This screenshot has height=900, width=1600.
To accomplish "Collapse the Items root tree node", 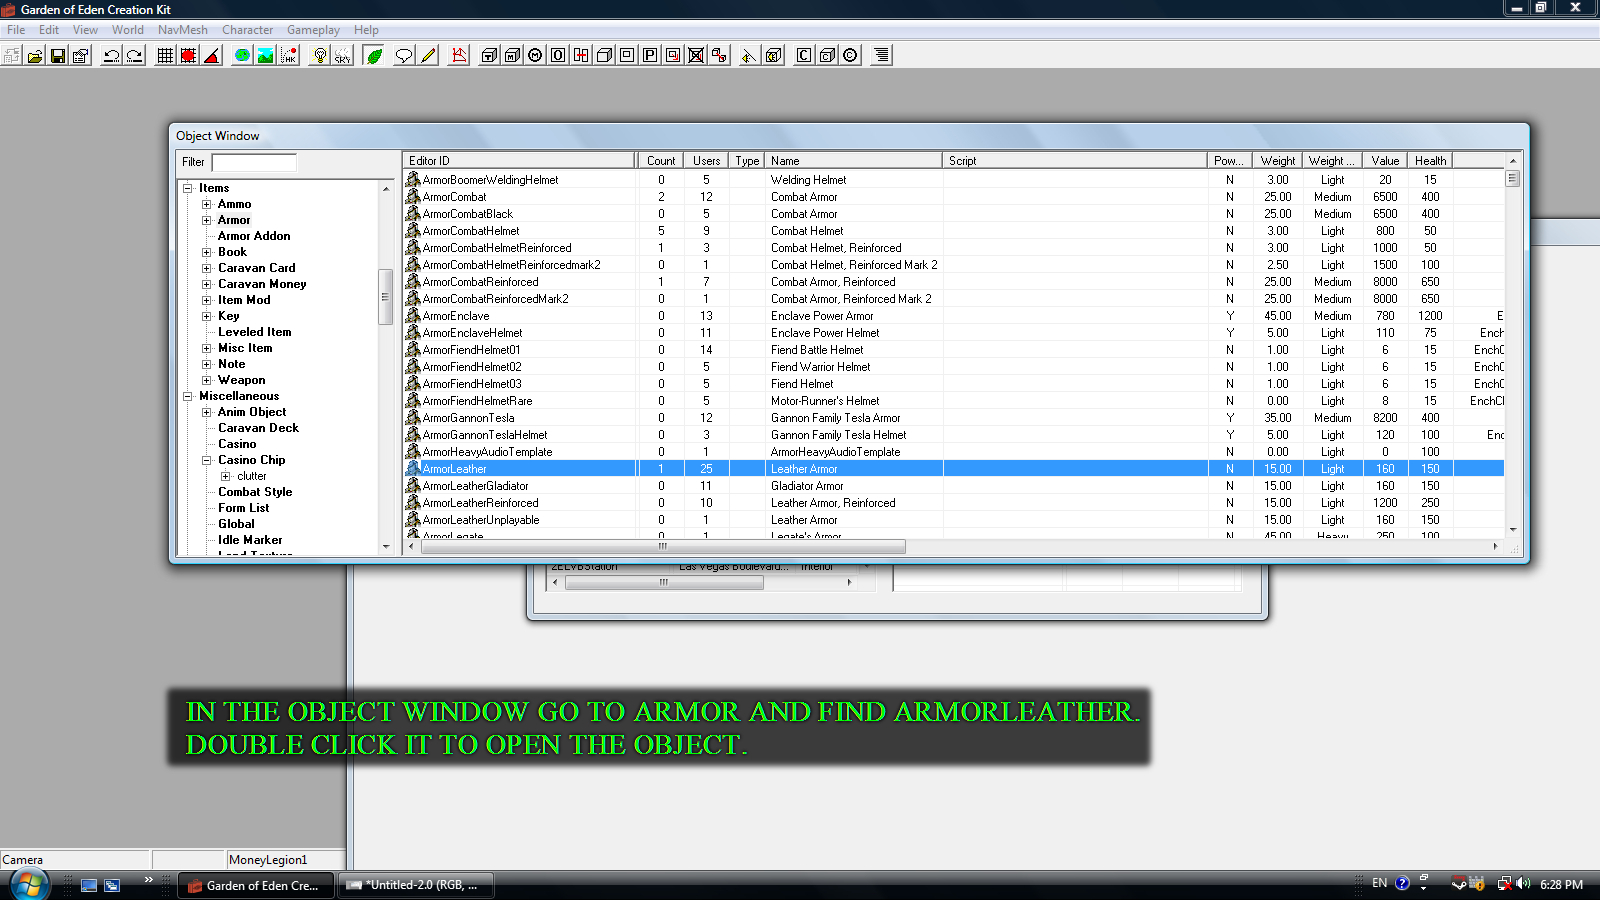I will pyautogui.click(x=187, y=188).
